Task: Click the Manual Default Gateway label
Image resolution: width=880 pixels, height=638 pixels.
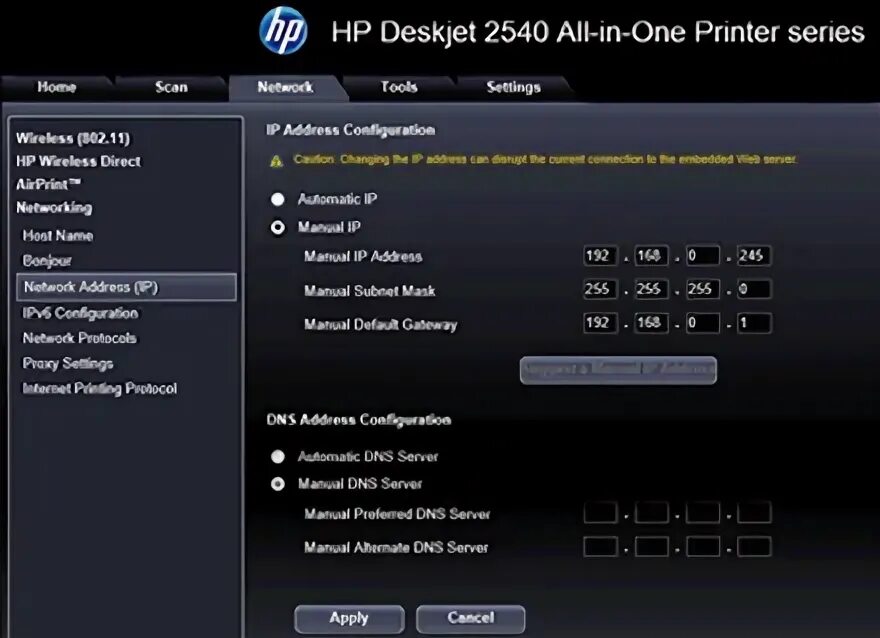Action: 381,324
